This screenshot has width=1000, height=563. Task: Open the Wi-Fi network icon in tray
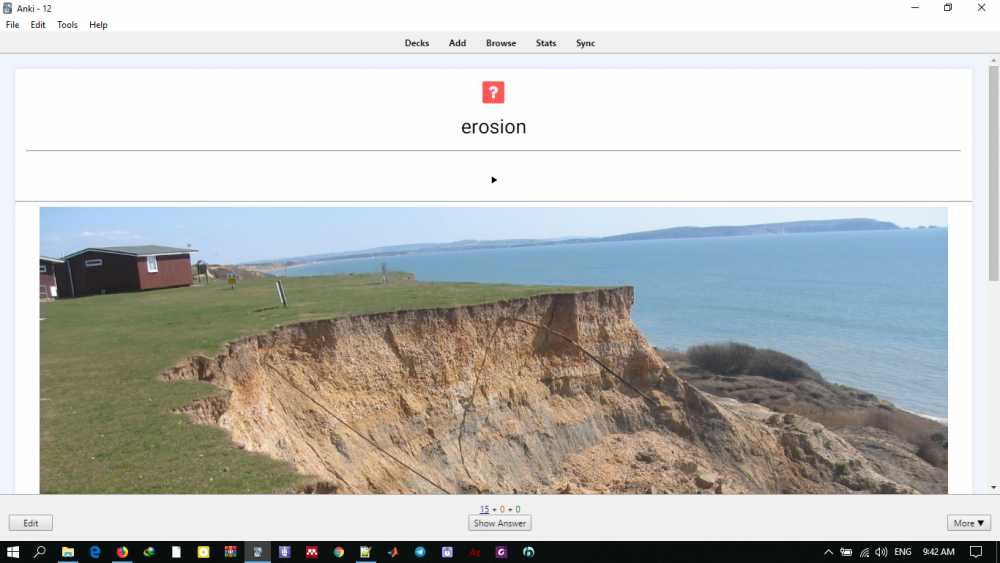pyautogui.click(x=864, y=552)
